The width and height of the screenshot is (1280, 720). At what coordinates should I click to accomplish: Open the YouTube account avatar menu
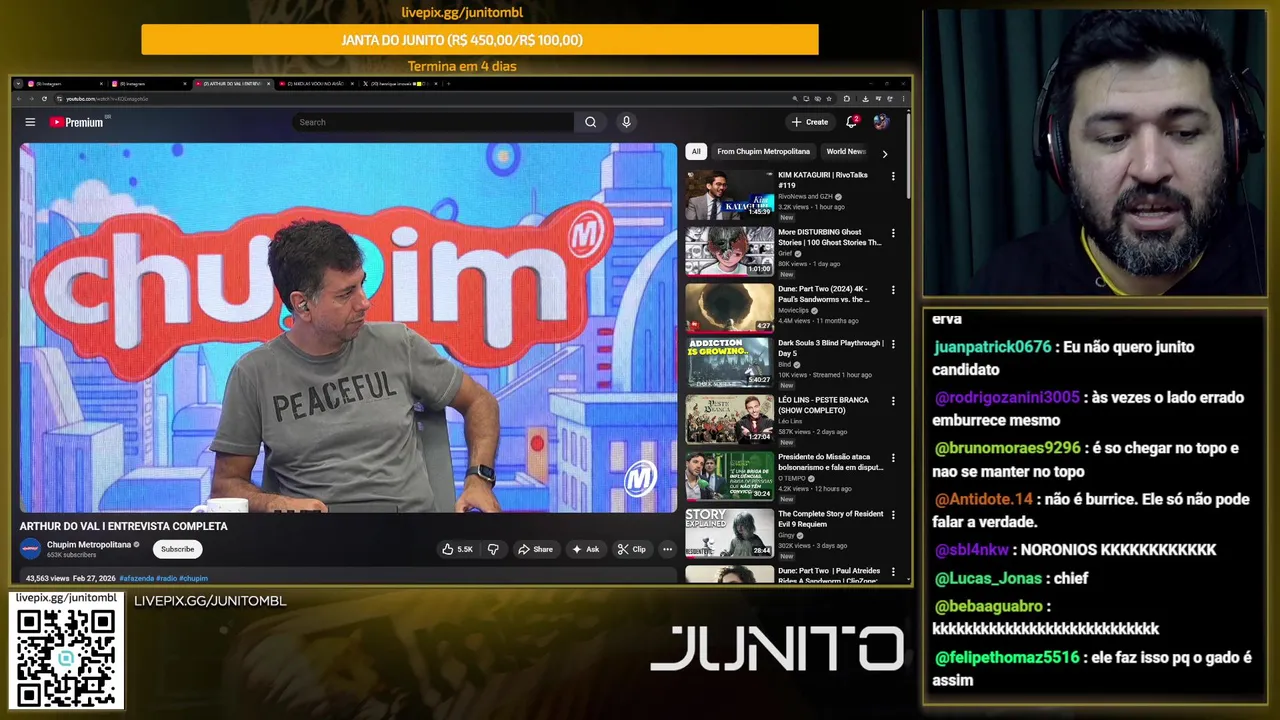tap(881, 122)
